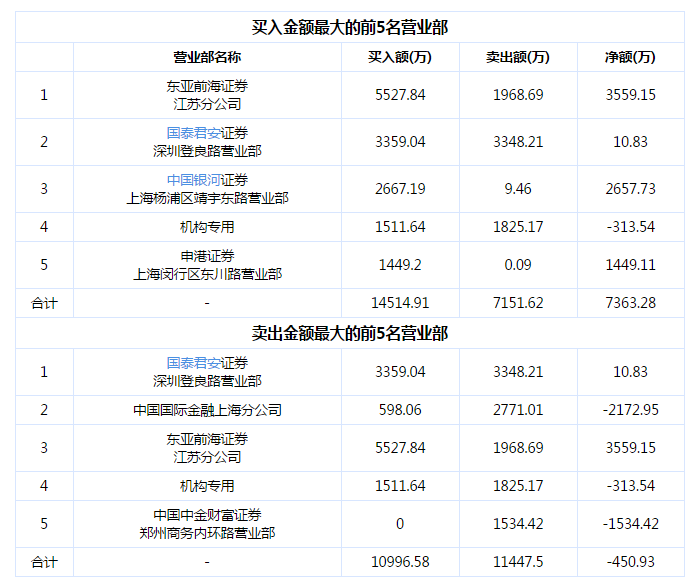Click 机构专用 in buy table row 4

coord(207,227)
